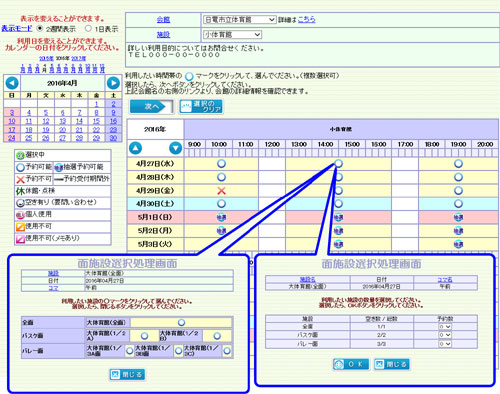The height and width of the screenshot is (394, 500).
Task: Click 2015年 year link
Action: click(46, 58)
